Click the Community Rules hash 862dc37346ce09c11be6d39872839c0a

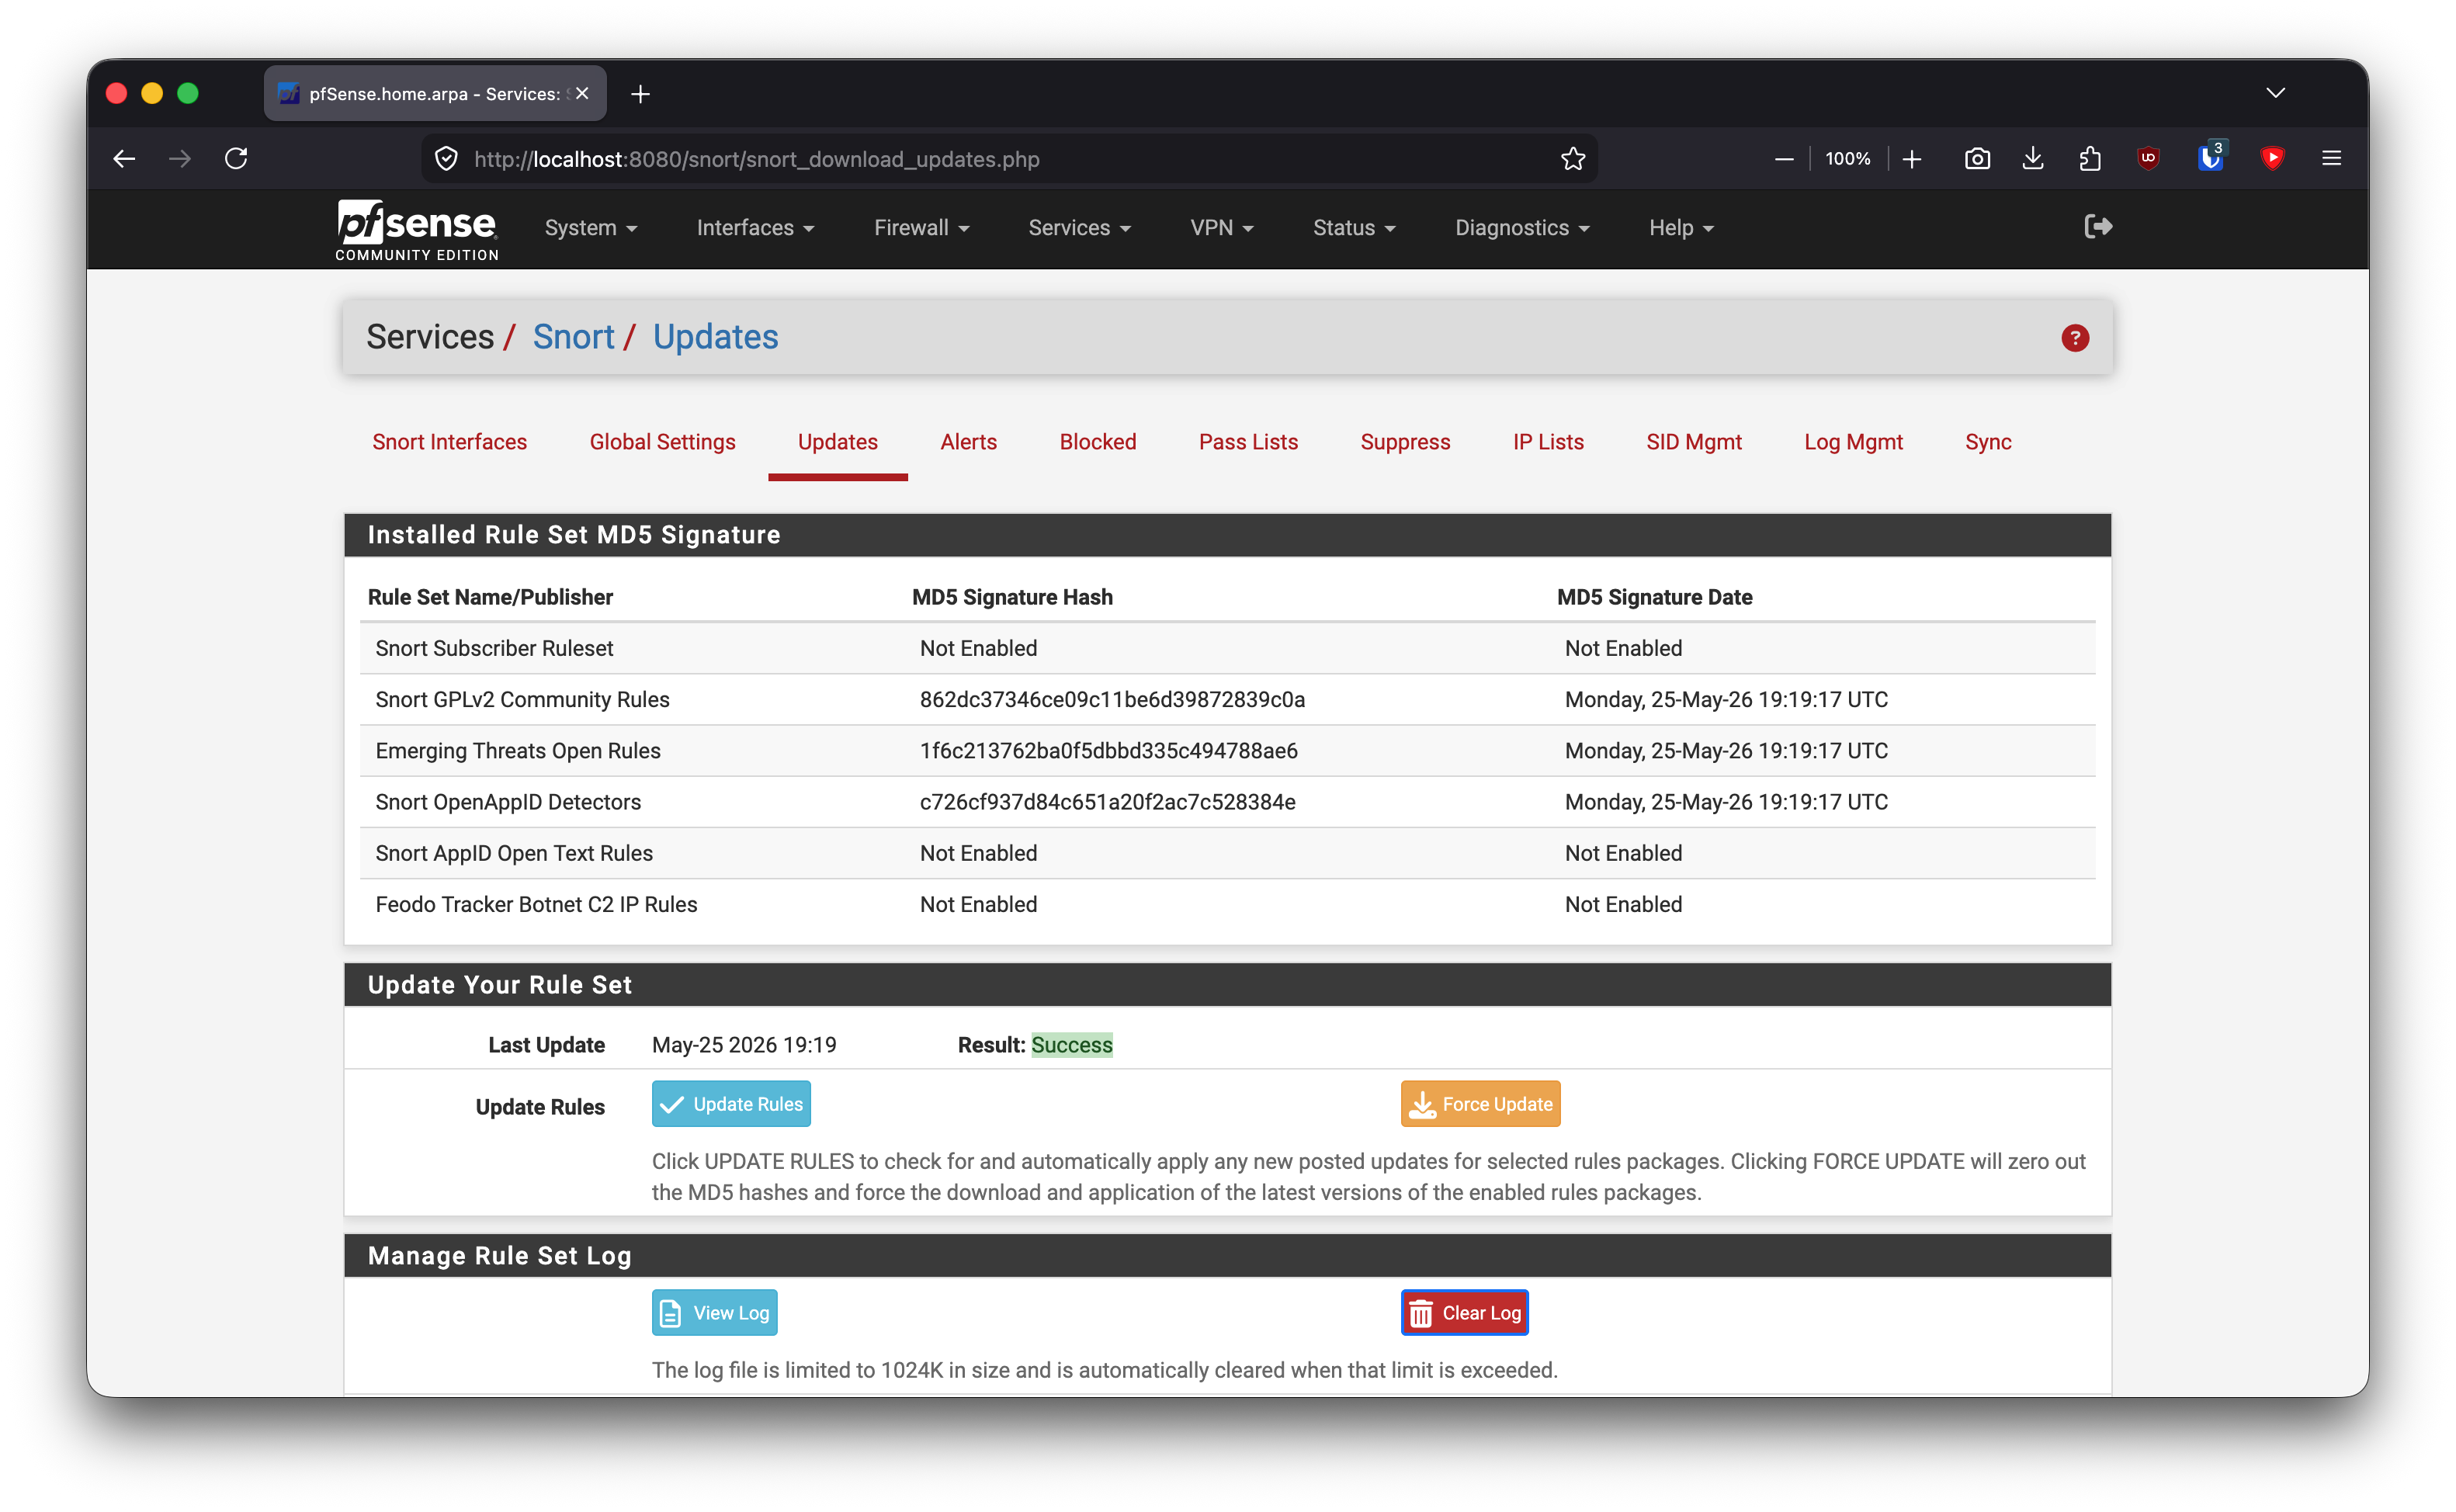[1112, 700]
